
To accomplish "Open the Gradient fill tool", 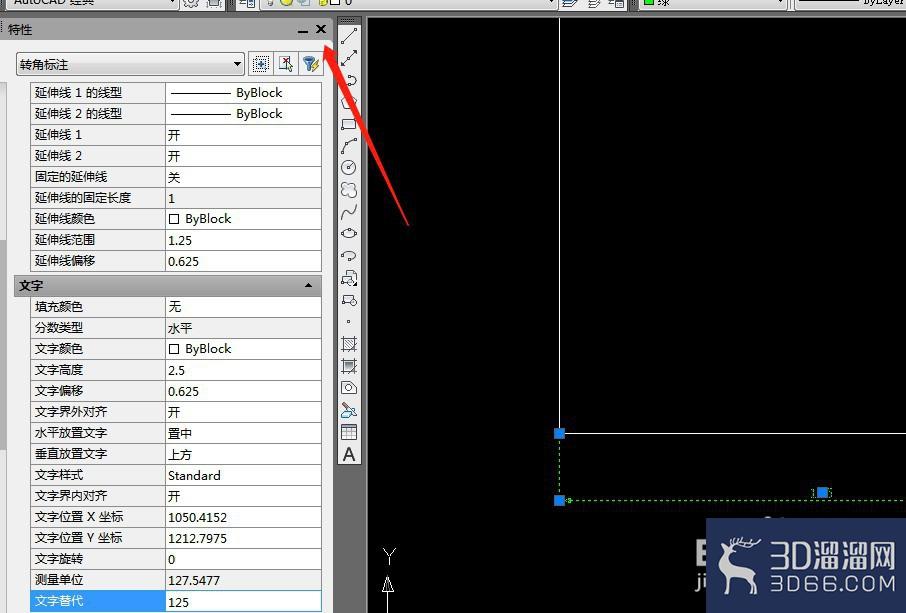I will (349, 366).
